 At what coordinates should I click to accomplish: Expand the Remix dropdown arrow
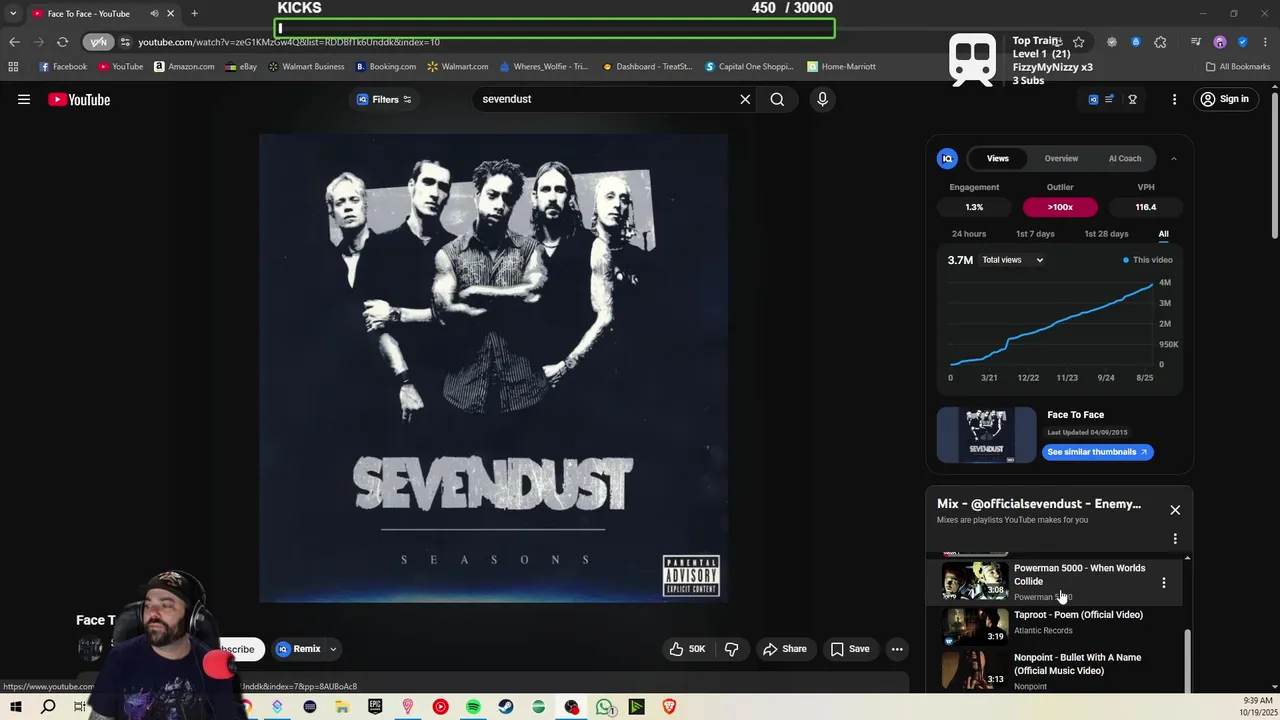[x=333, y=649]
